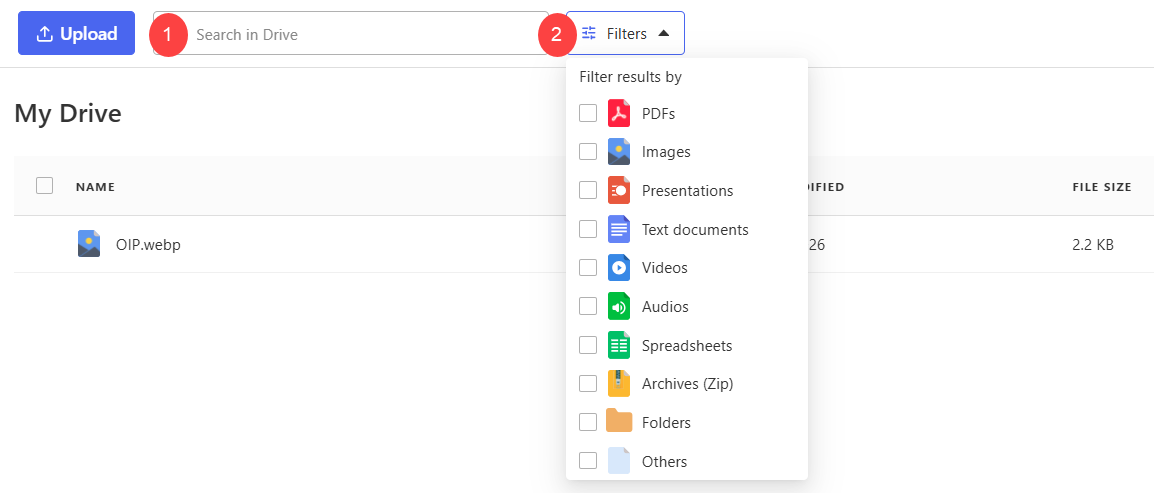This screenshot has width=1154, height=493.
Task: Click the Audios filter icon
Action: pos(619,306)
